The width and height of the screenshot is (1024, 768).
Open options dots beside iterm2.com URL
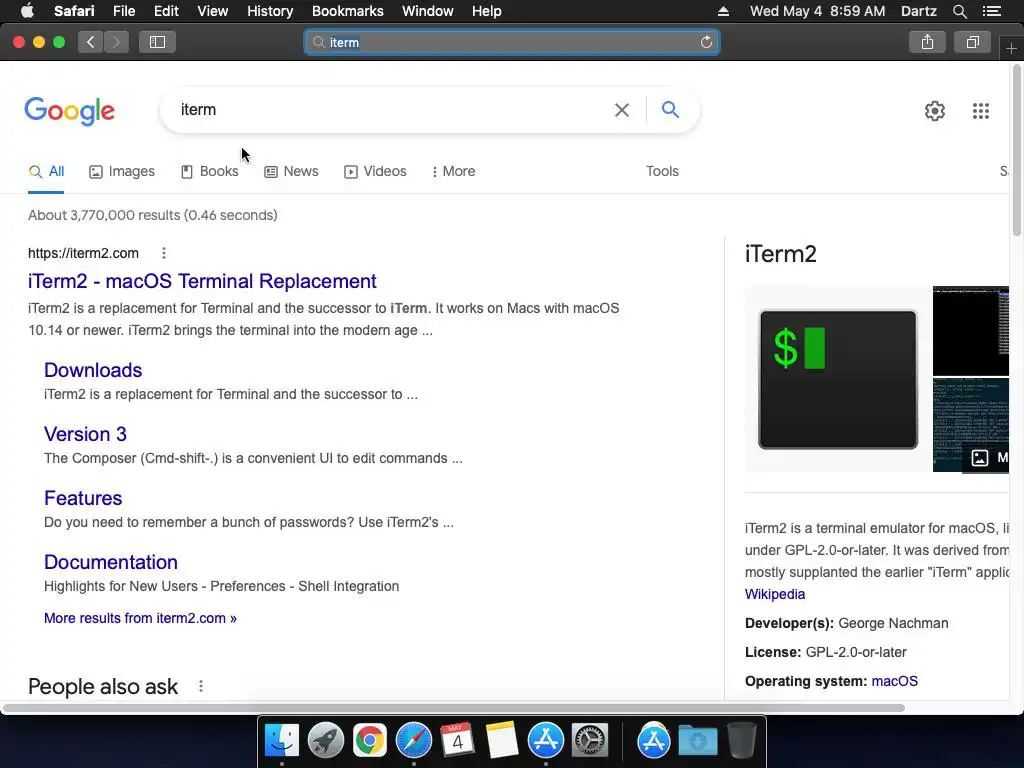point(164,253)
